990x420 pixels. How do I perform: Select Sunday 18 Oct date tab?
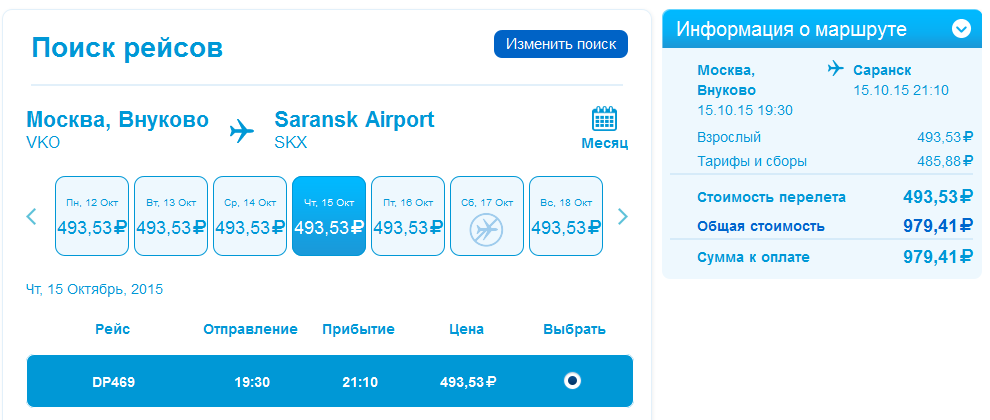(566, 216)
